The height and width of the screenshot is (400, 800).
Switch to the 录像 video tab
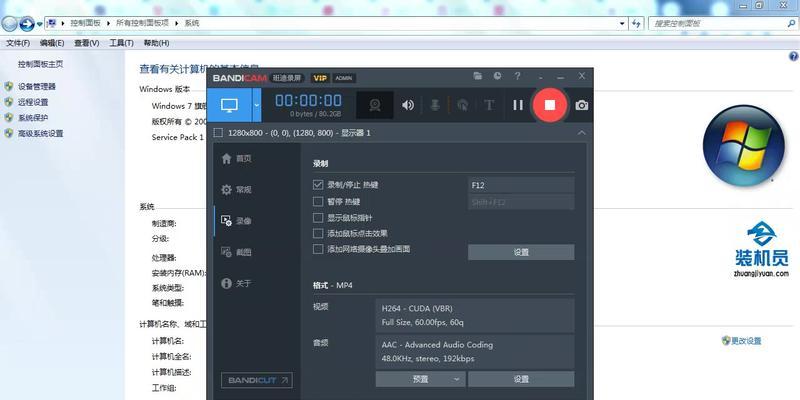coord(237,221)
